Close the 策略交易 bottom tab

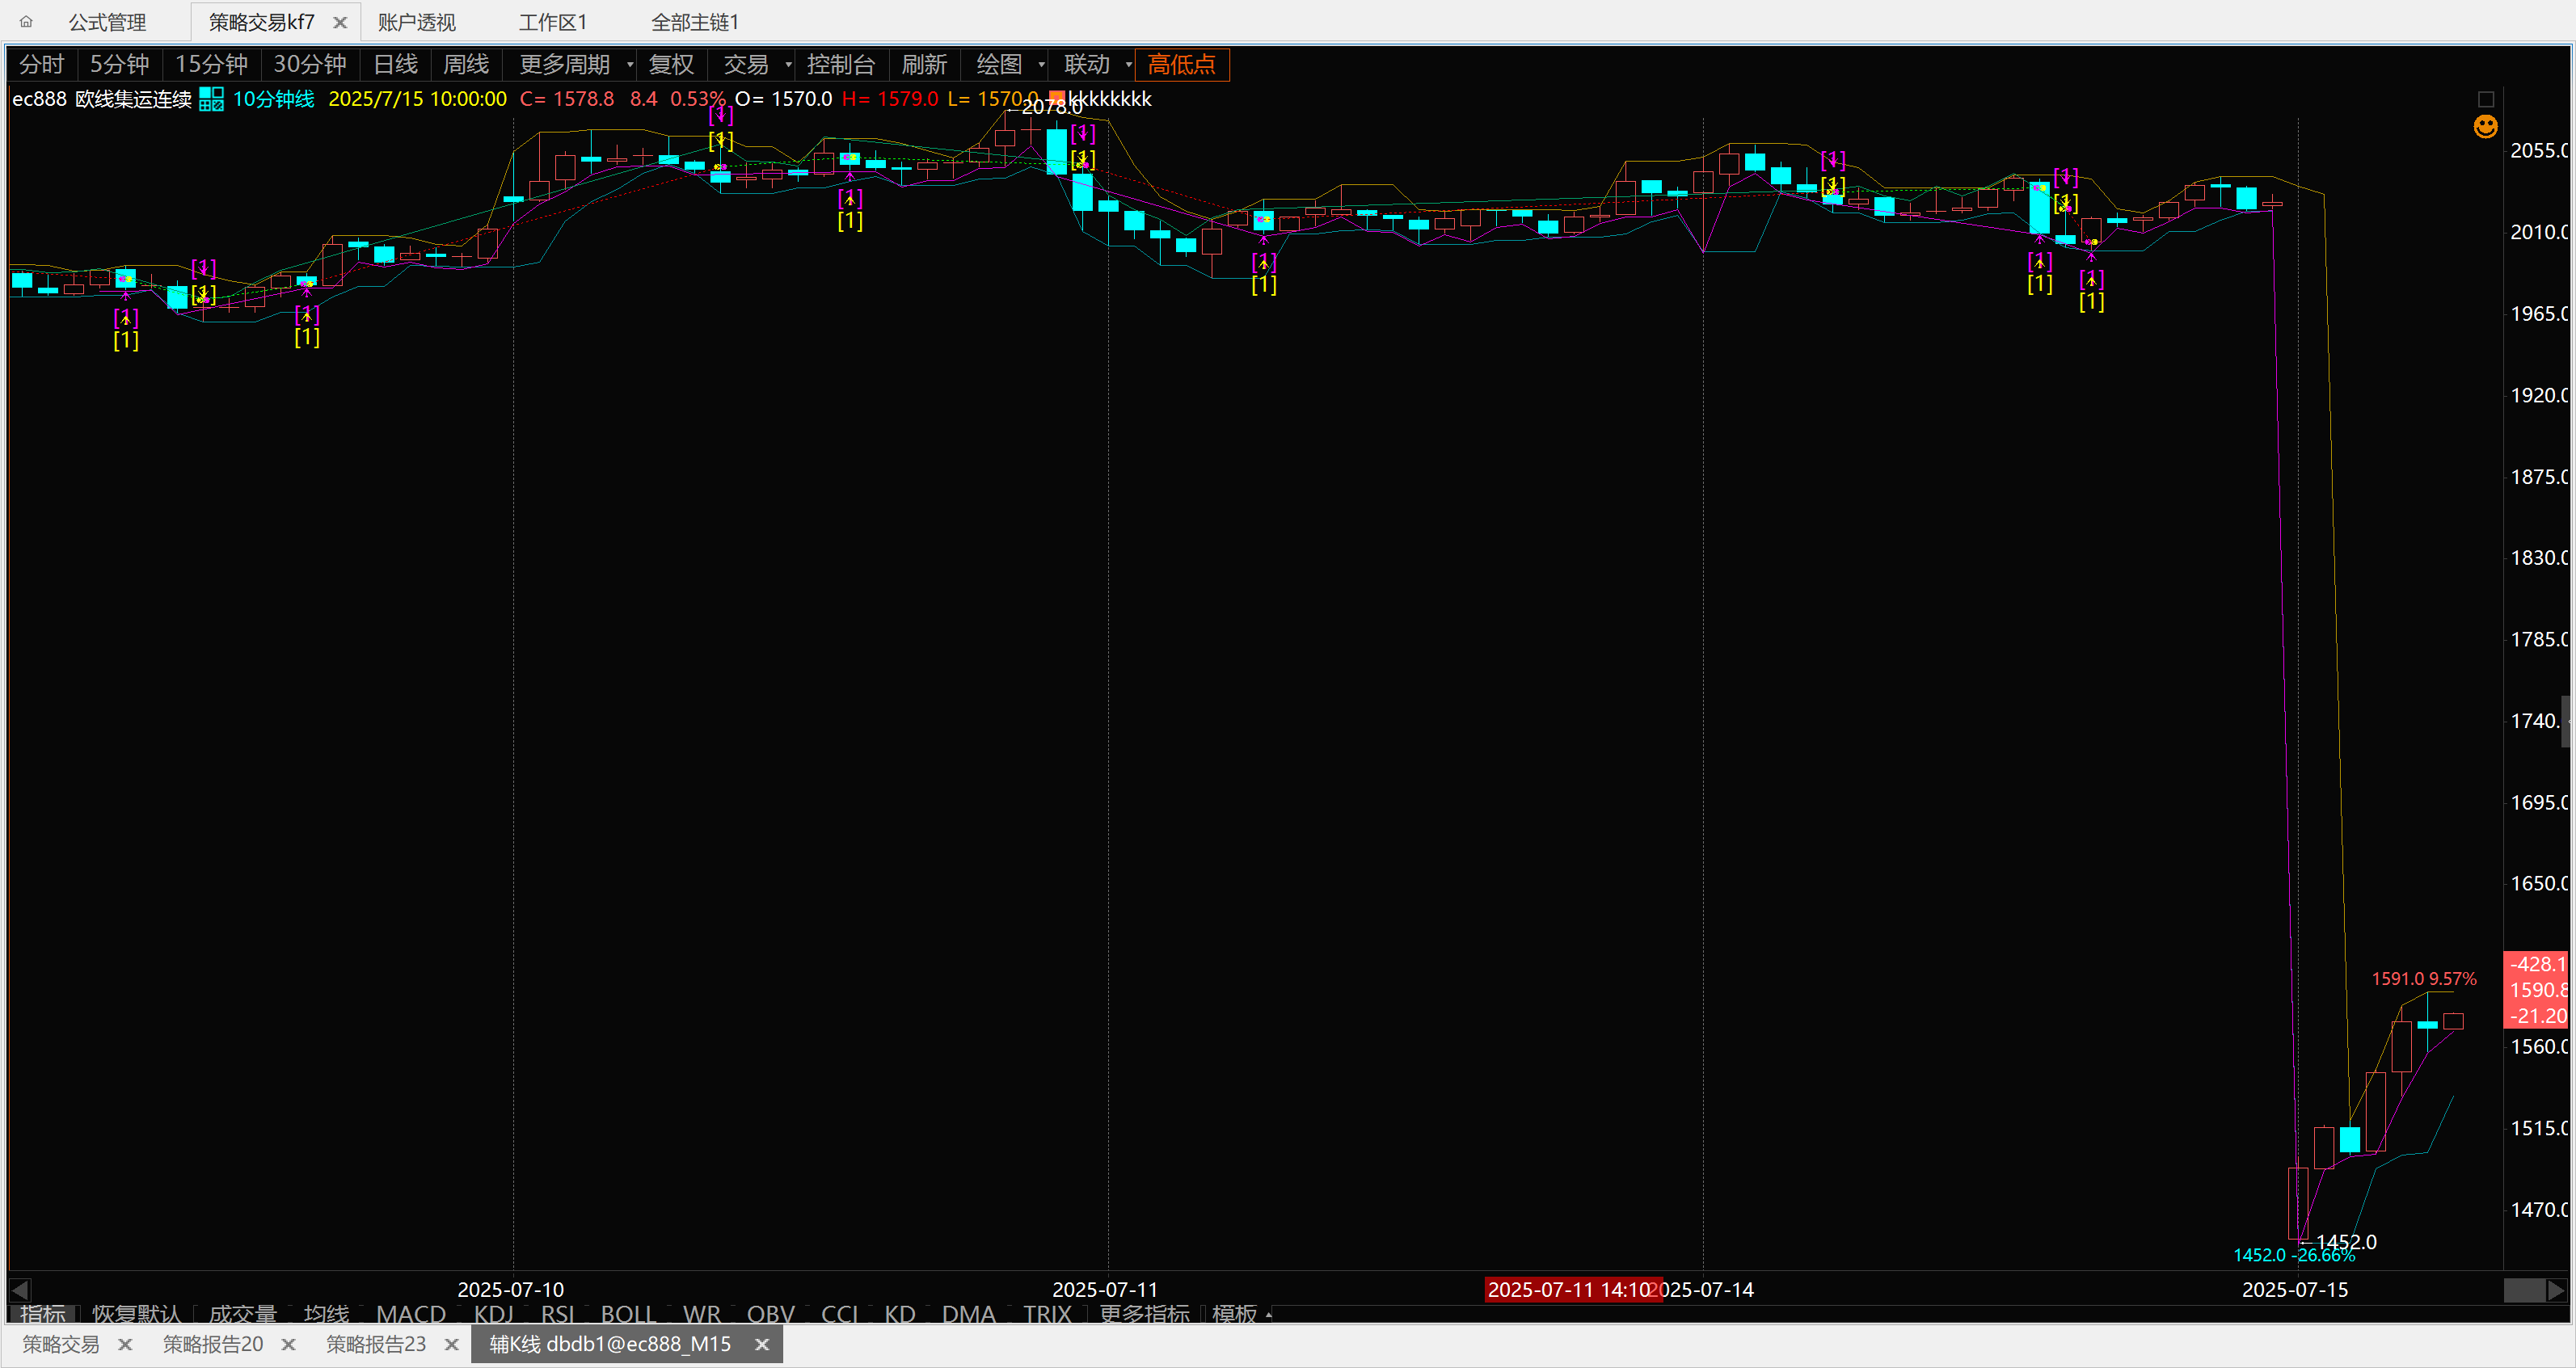125,1345
